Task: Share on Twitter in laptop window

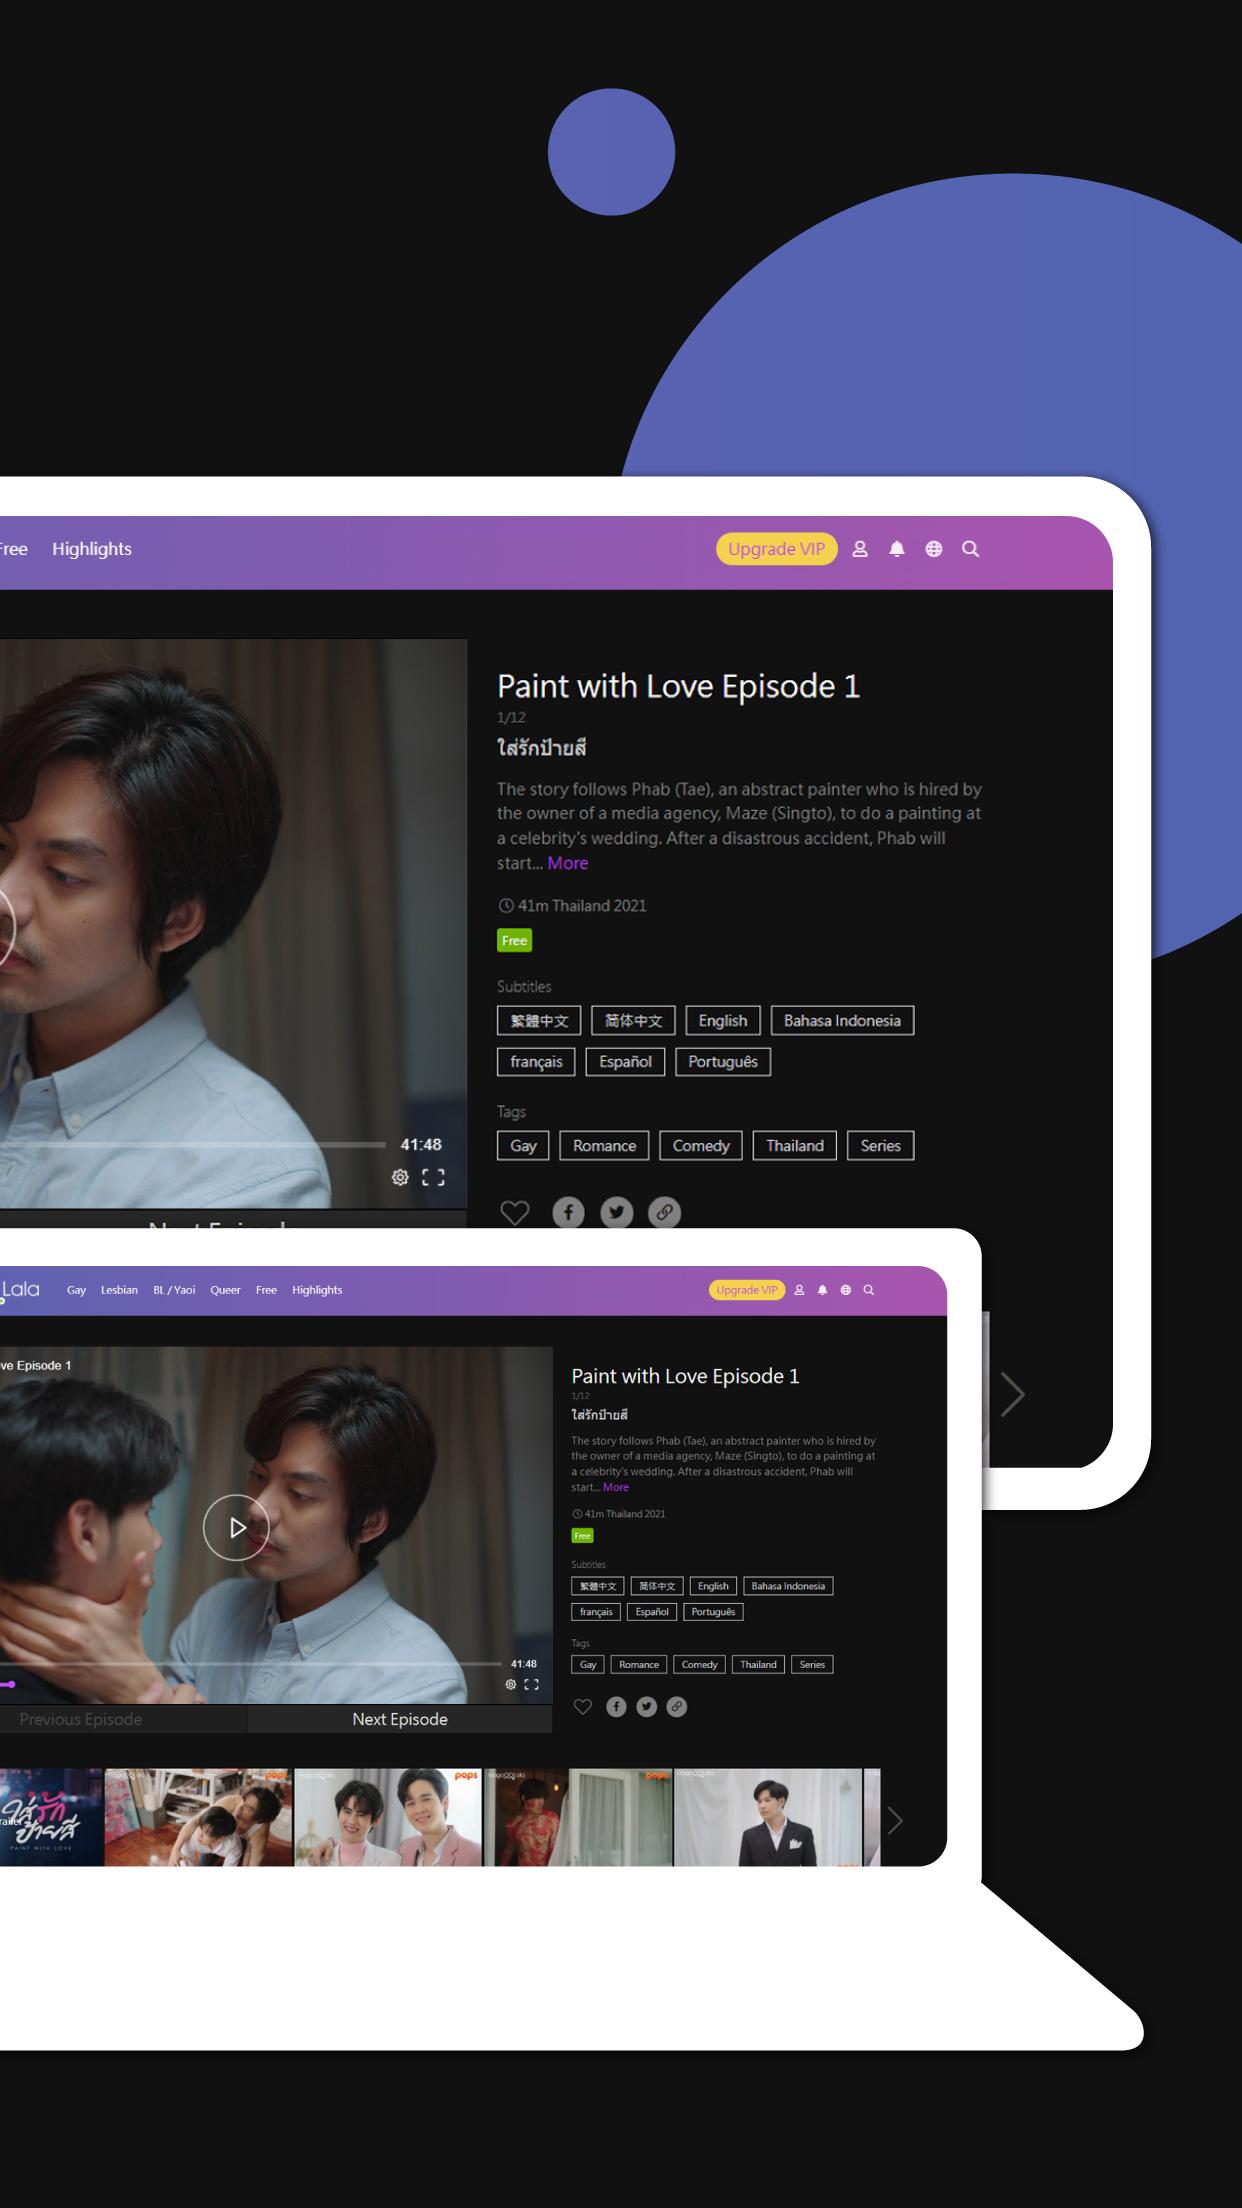Action: (647, 1707)
